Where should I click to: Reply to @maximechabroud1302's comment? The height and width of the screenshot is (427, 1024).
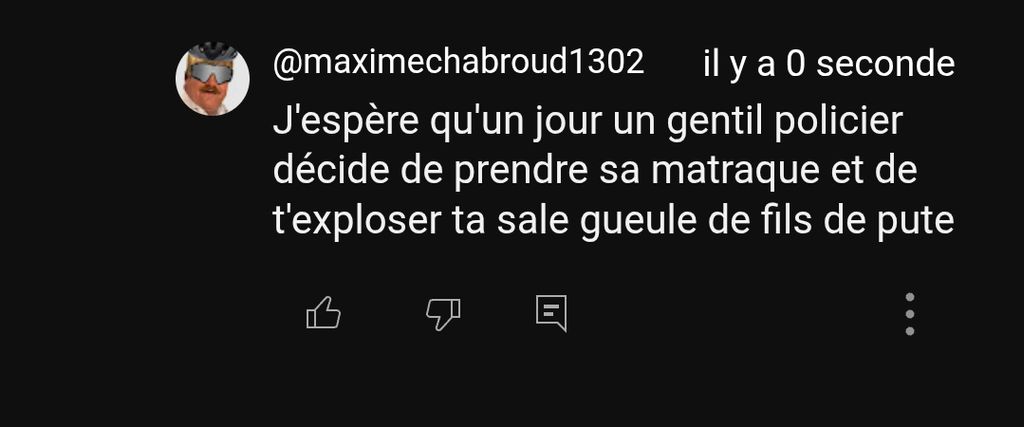click(551, 313)
